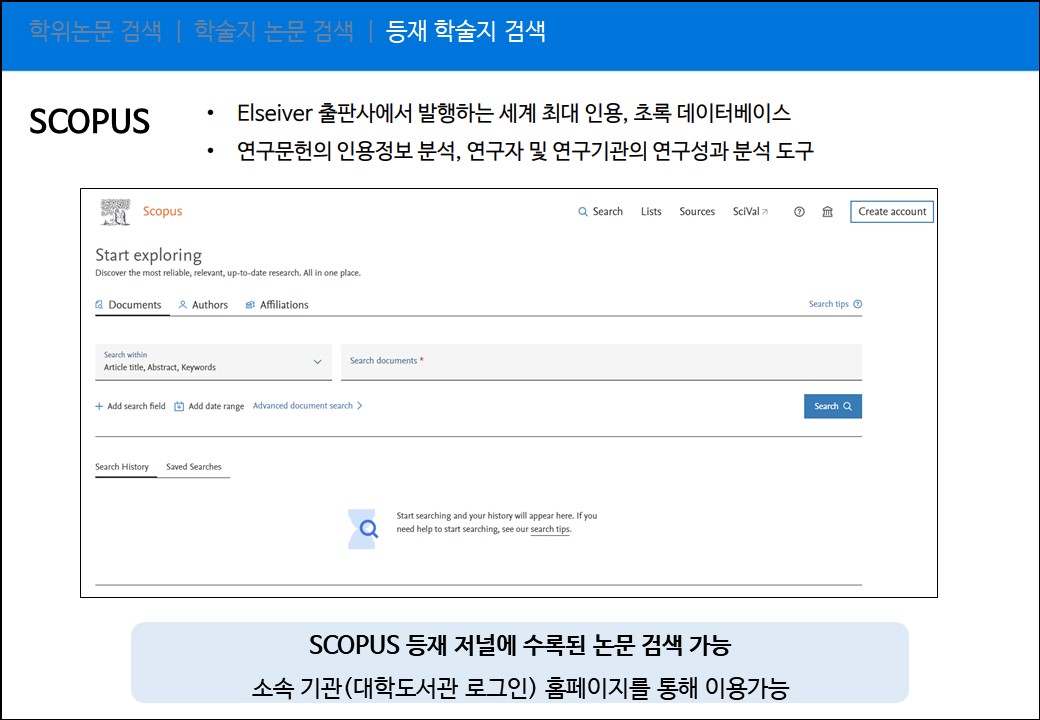Click Add date range
The image size is (1040, 720).
(x=209, y=406)
